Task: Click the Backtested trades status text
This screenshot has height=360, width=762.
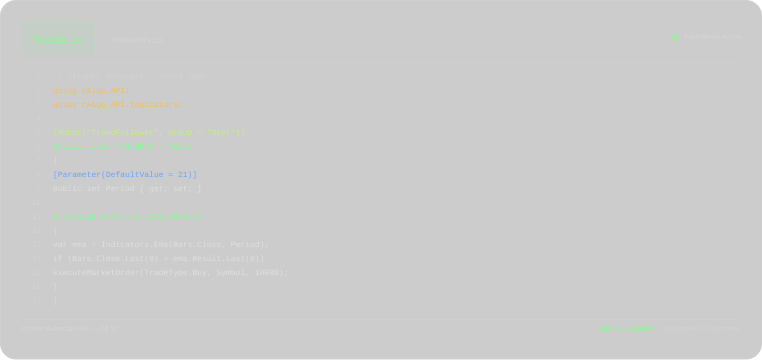Action: (x=702, y=329)
